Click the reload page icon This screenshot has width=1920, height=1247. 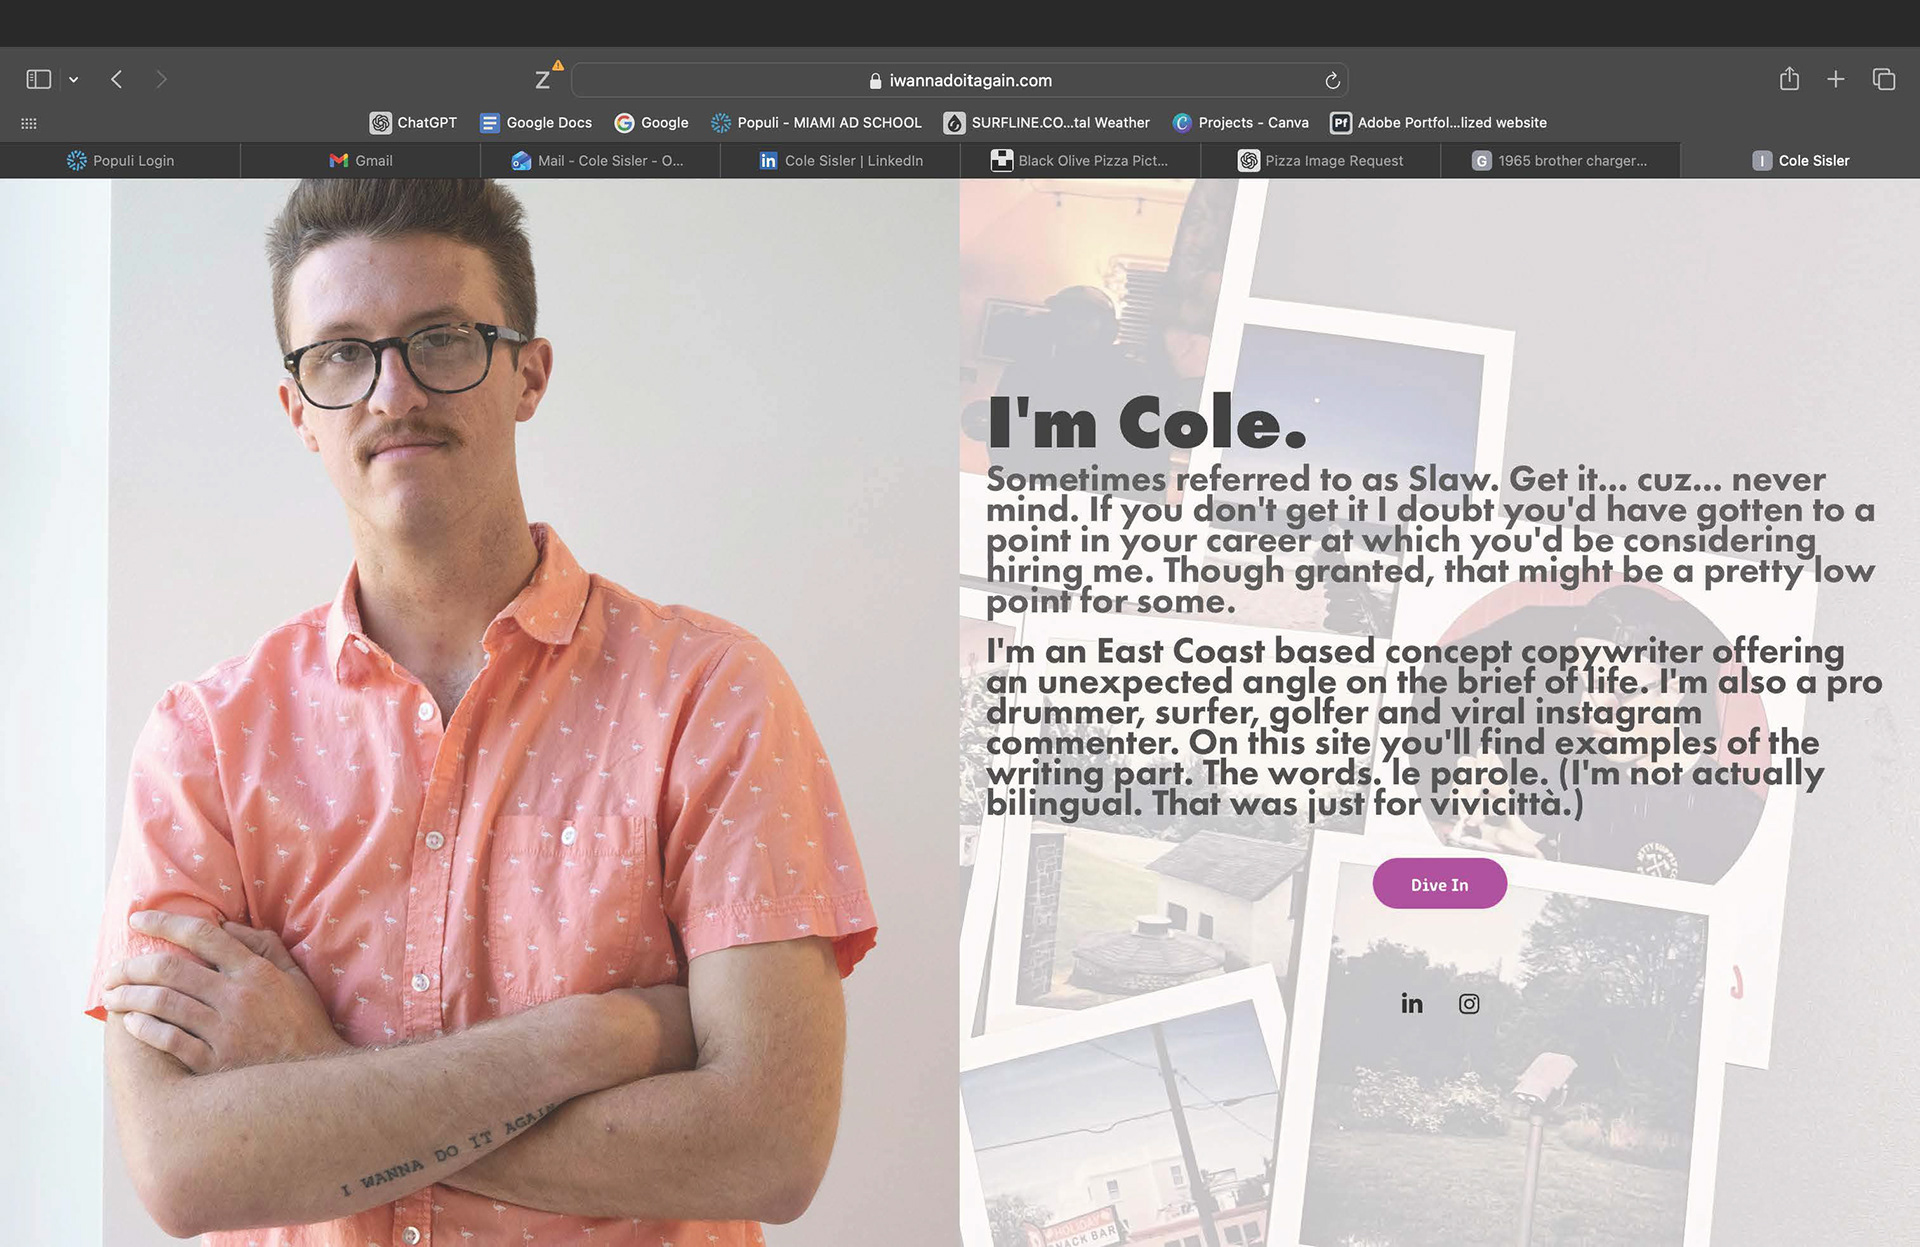pos(1332,80)
